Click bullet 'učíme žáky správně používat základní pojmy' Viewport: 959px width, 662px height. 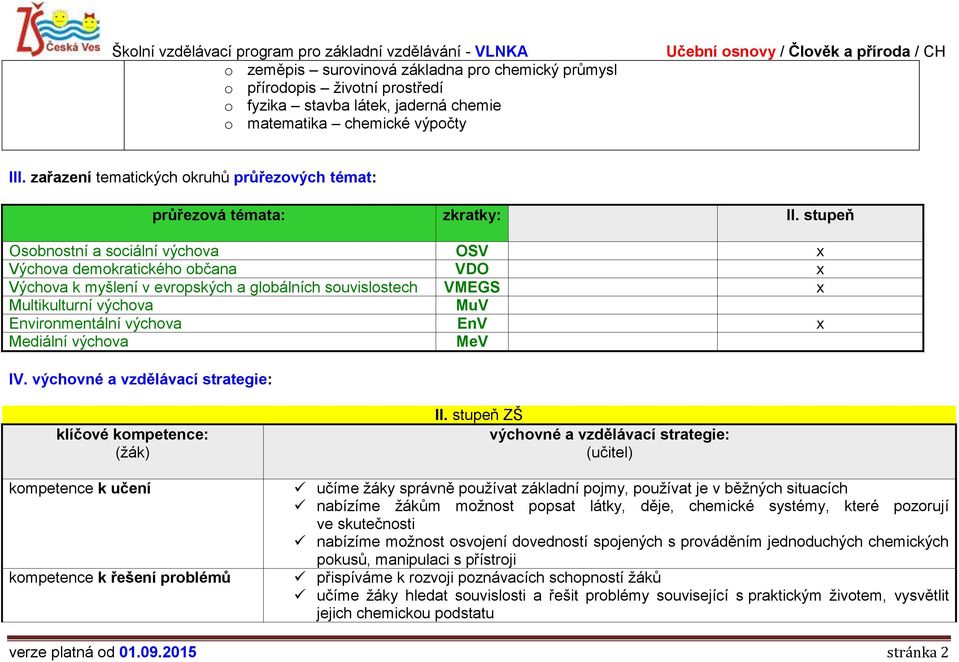pyautogui.click(x=582, y=488)
